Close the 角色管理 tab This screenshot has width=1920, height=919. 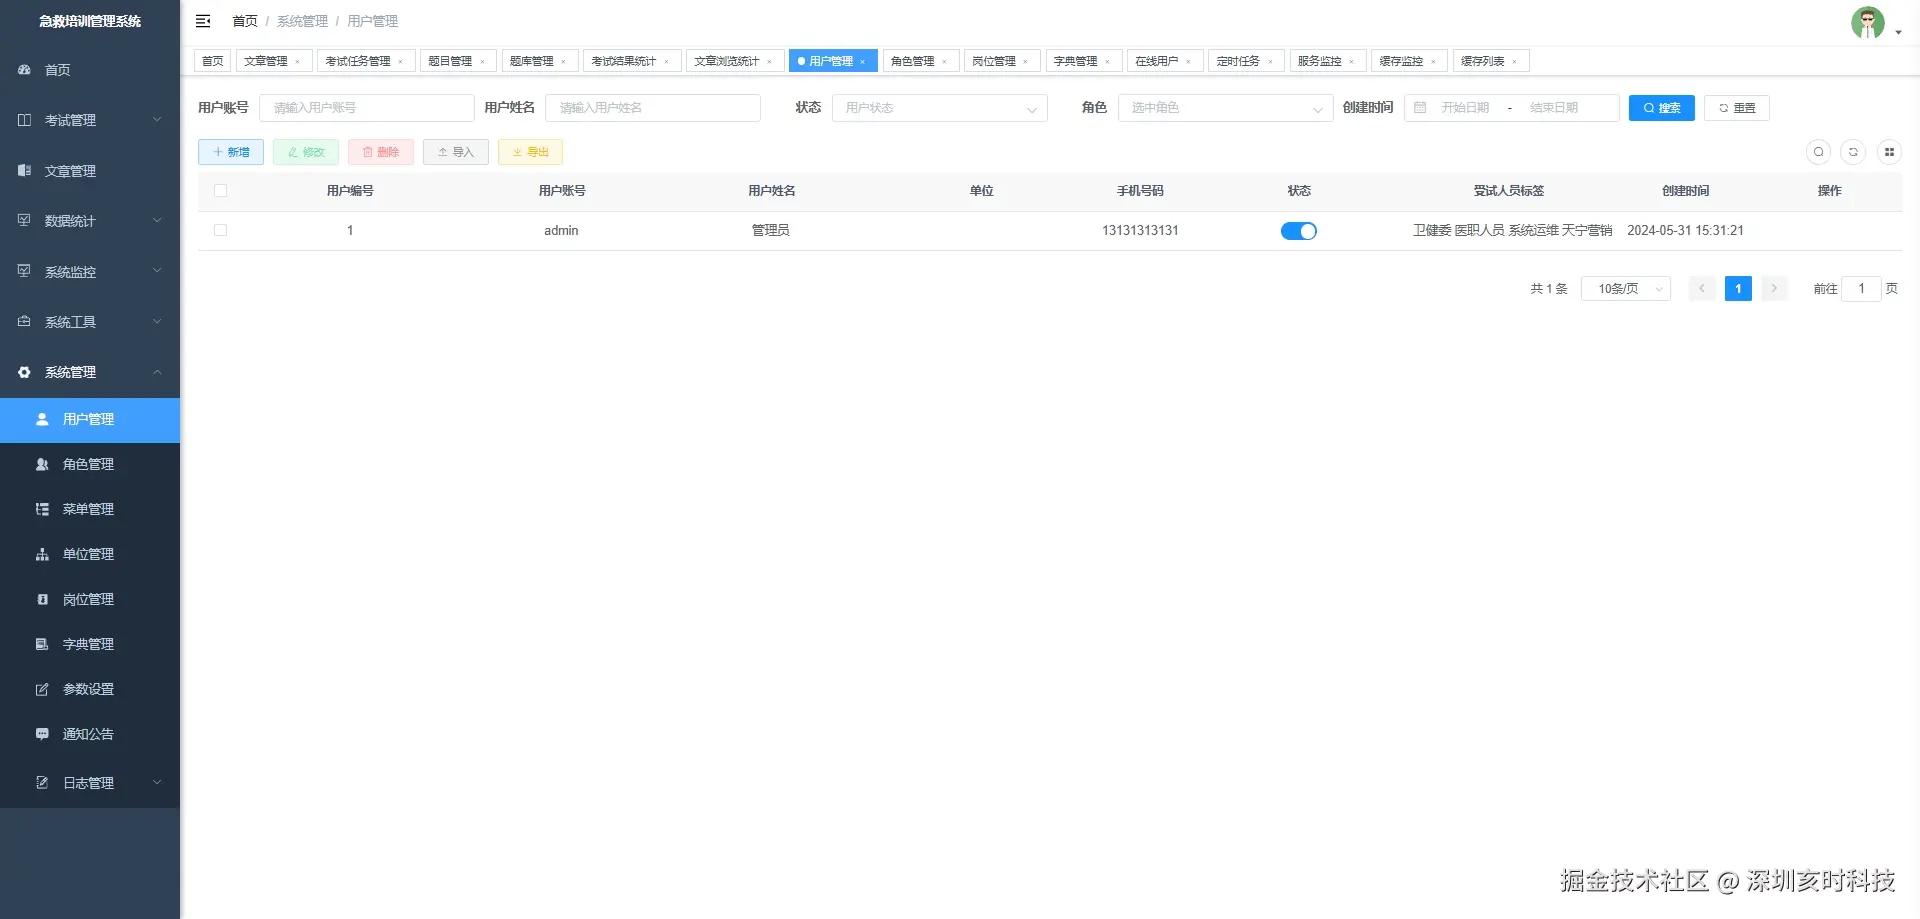944,62
